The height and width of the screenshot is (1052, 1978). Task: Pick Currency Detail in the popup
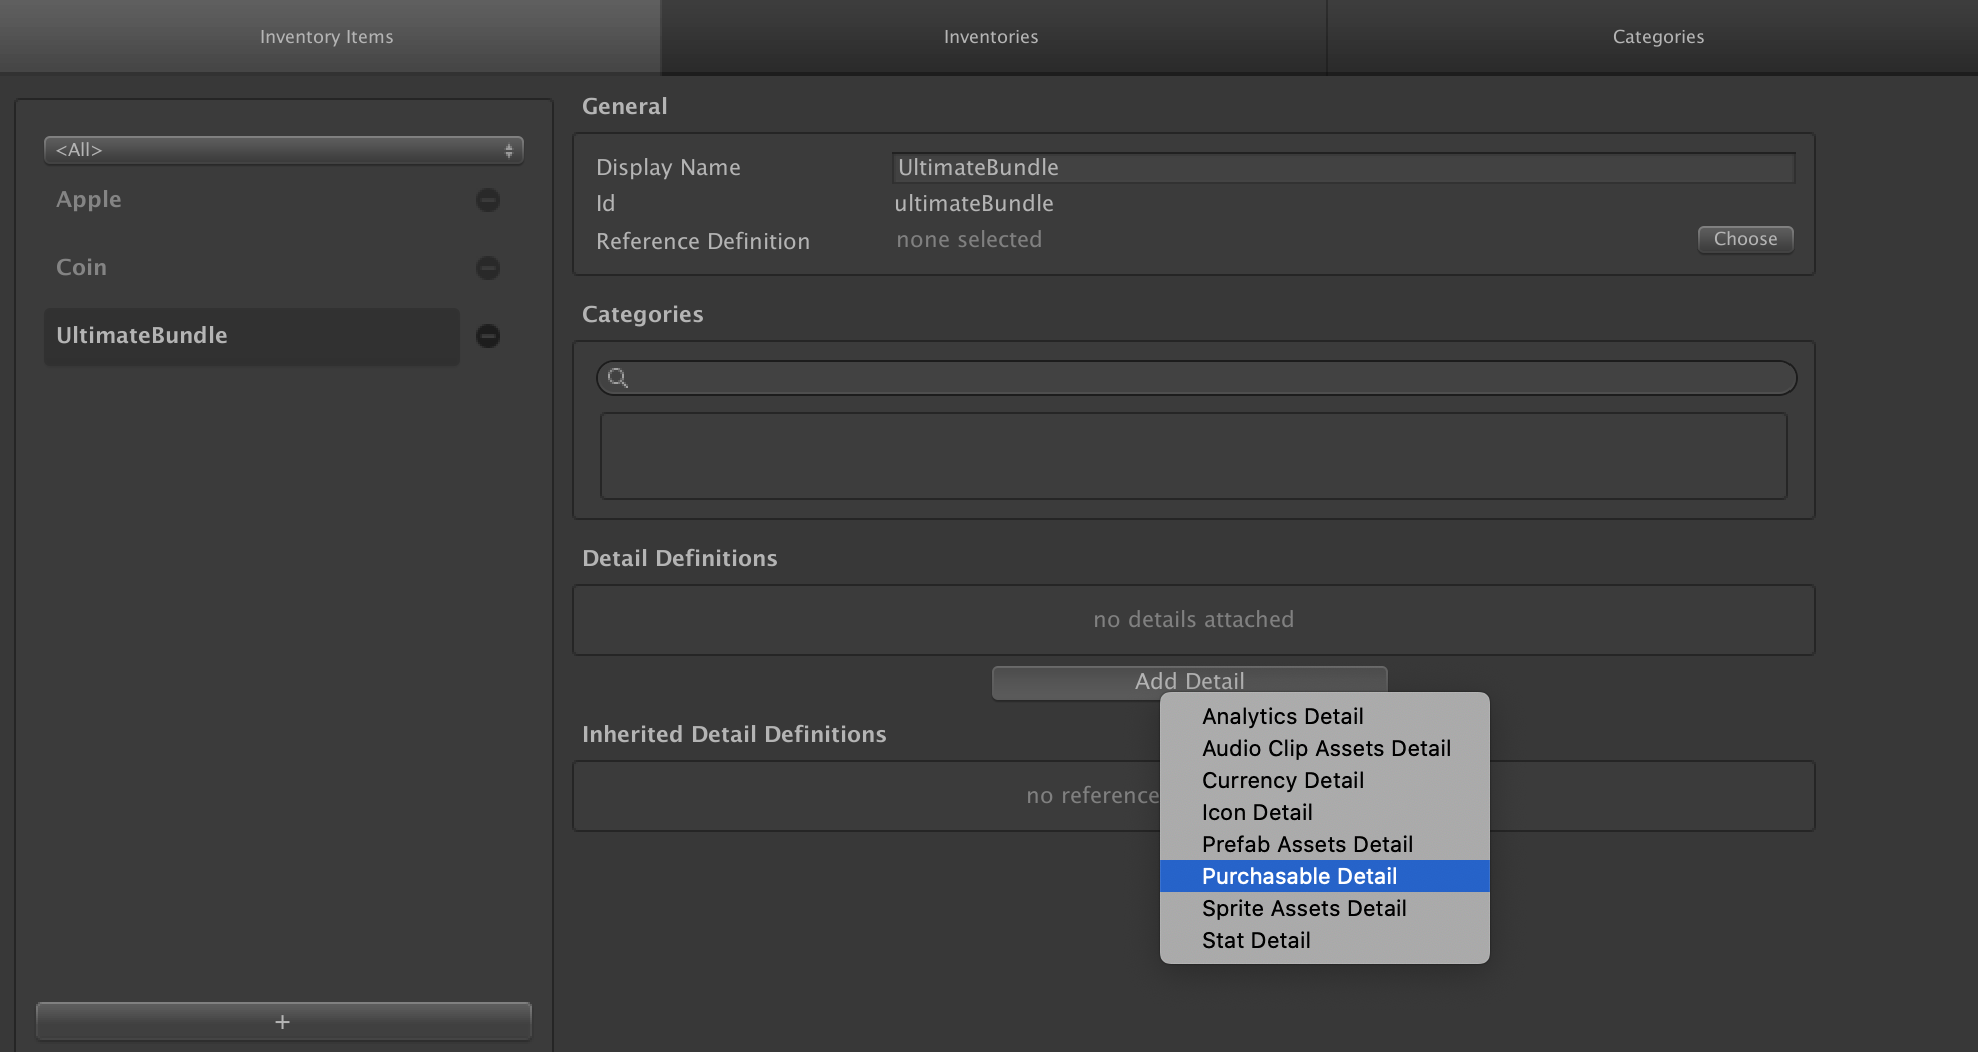click(1325, 780)
